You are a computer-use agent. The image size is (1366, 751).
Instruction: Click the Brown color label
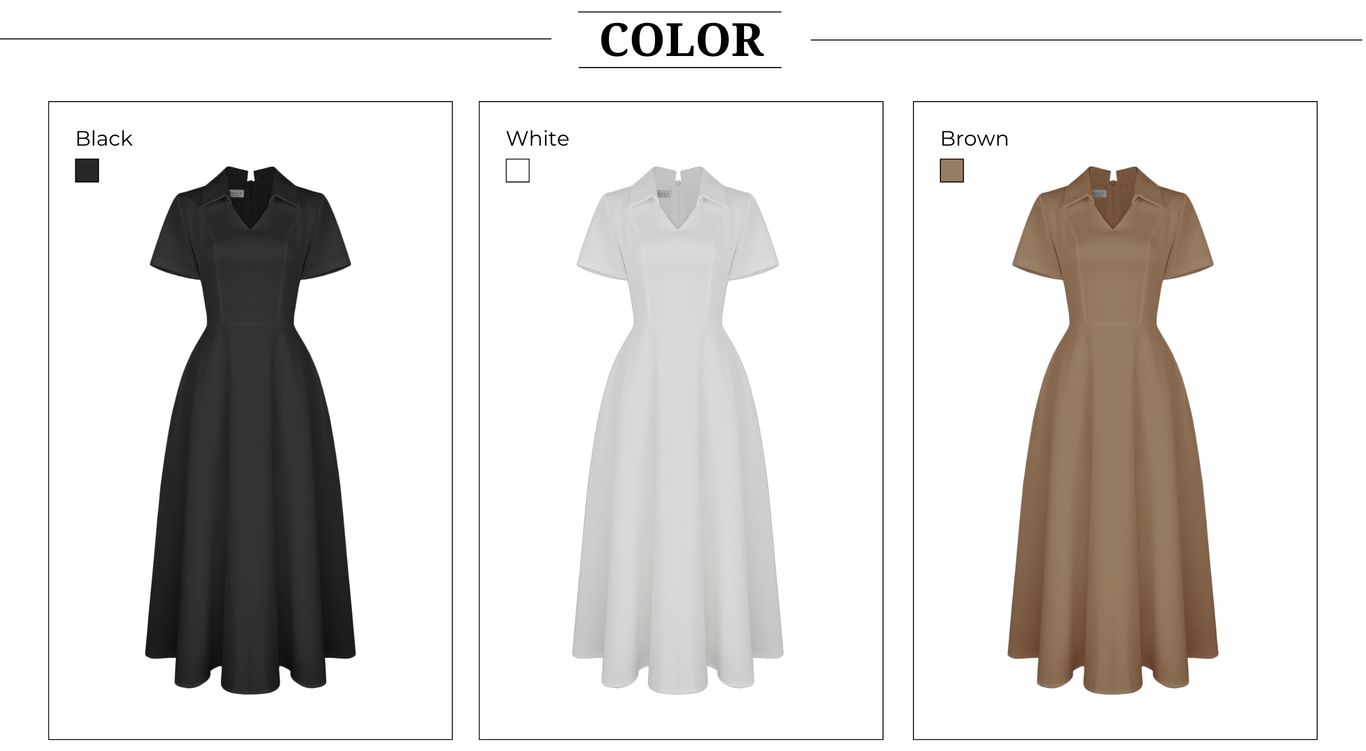[974, 138]
